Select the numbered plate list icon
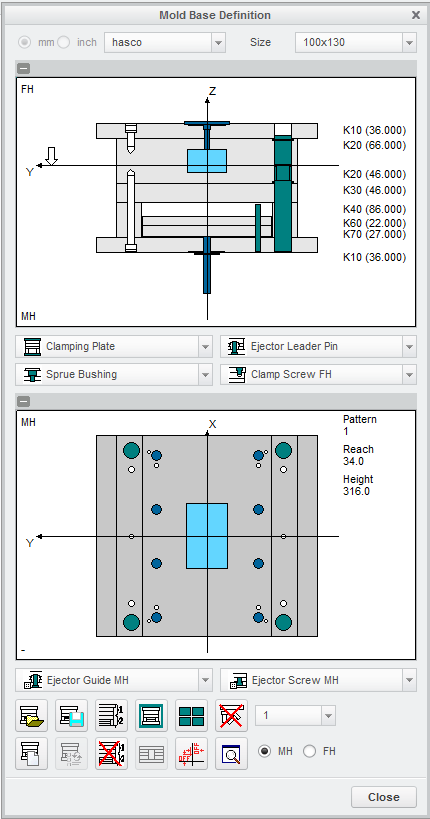The image size is (430, 819). point(111,716)
